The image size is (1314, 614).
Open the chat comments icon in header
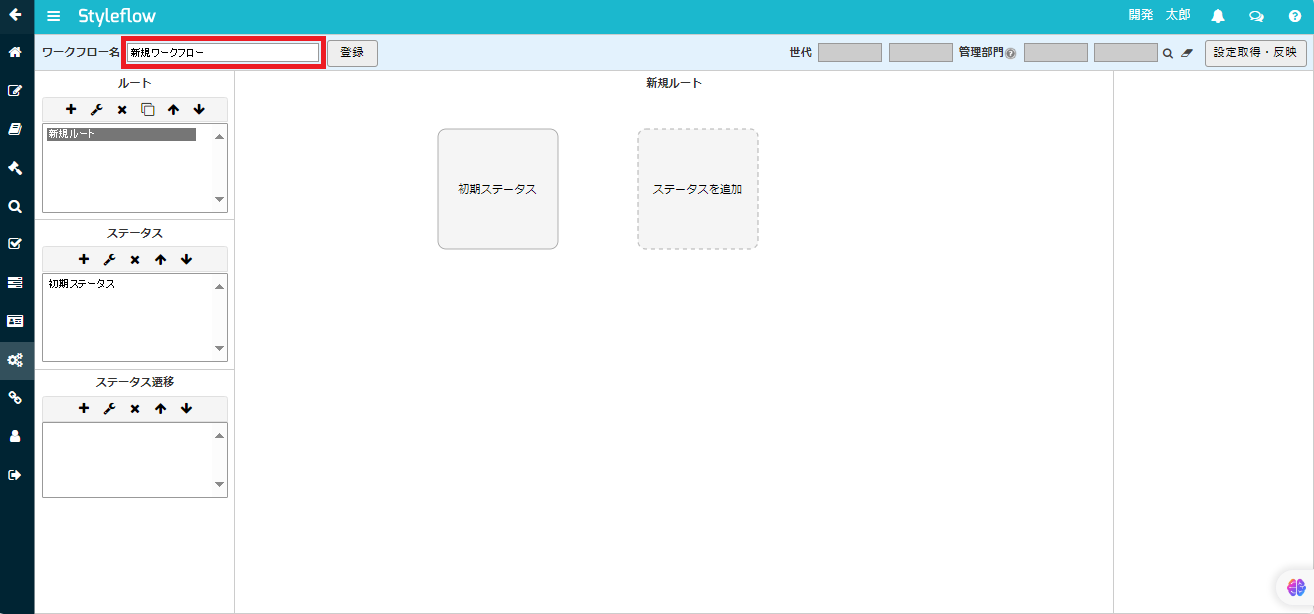point(1256,16)
